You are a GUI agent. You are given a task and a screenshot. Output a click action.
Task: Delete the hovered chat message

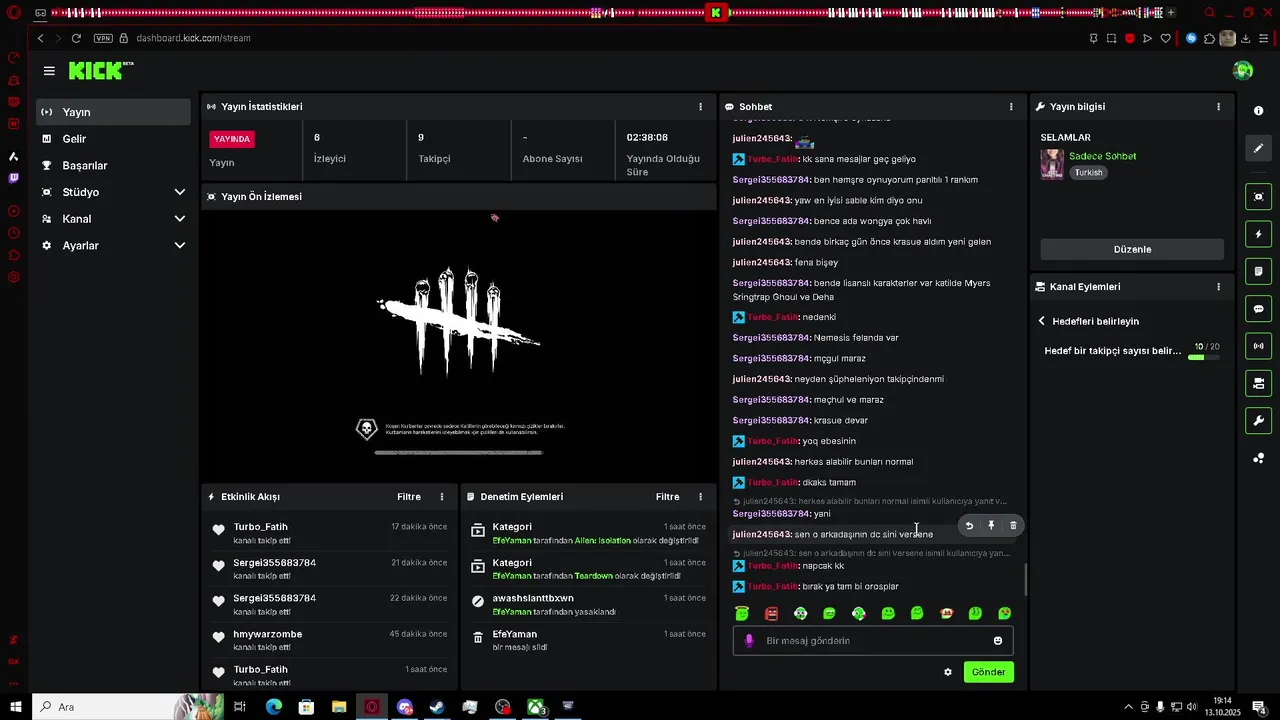1013,525
